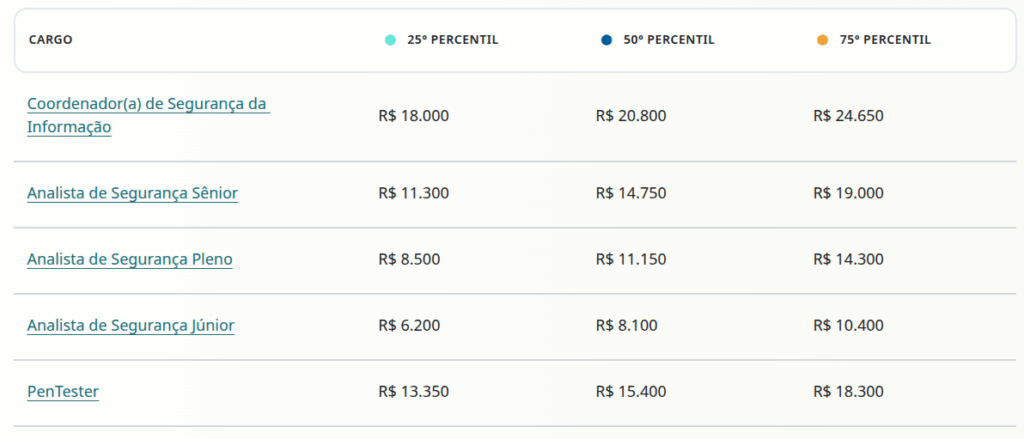Click the R$ 20.800 salary value
Viewport: 1024px width, 439px height.
point(630,115)
